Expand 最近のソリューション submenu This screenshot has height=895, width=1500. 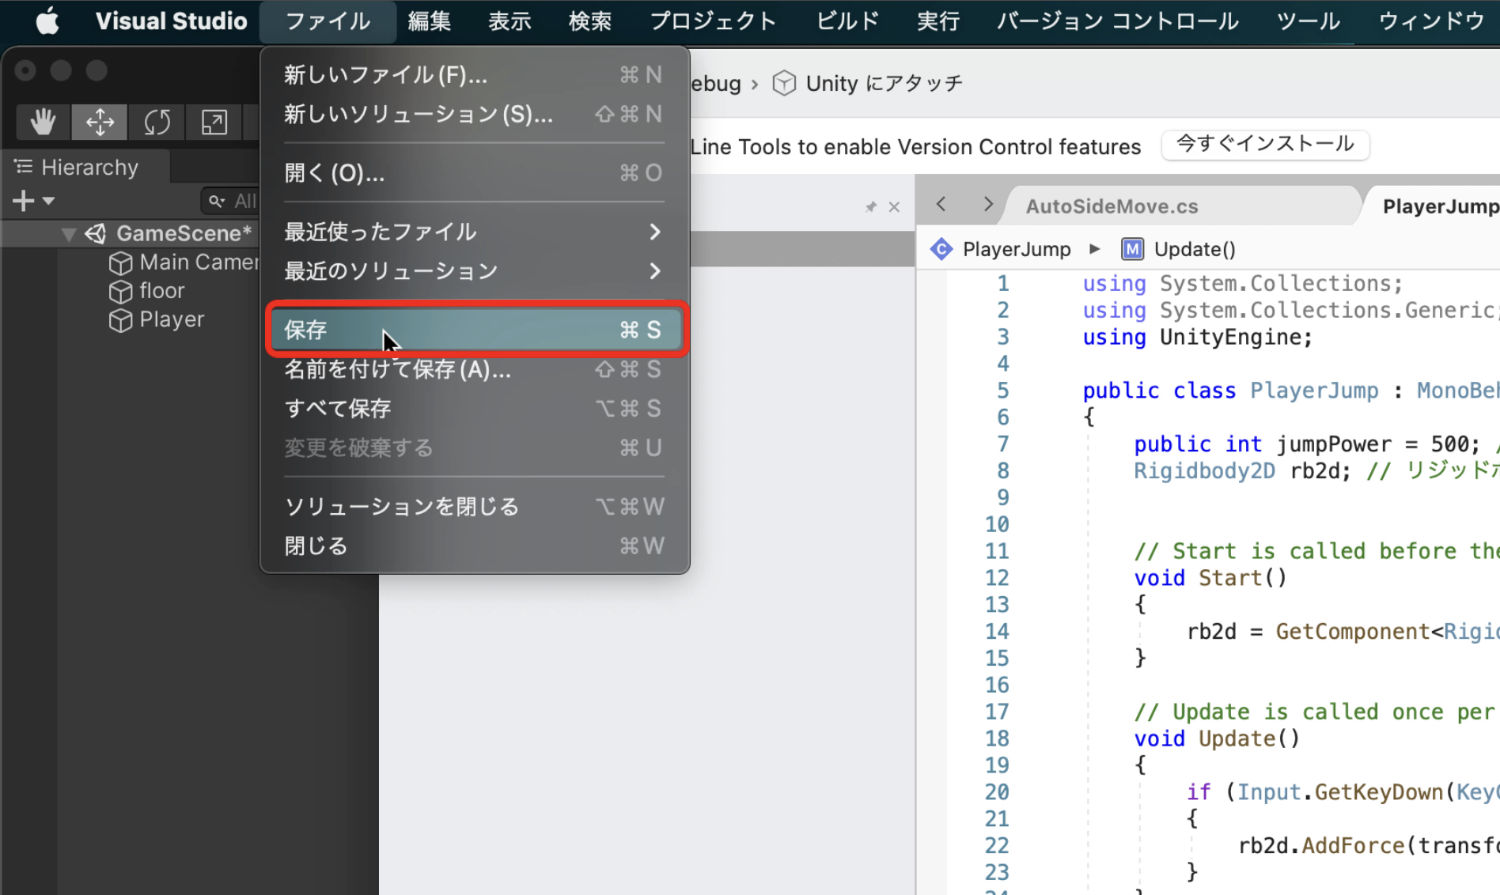coord(475,271)
